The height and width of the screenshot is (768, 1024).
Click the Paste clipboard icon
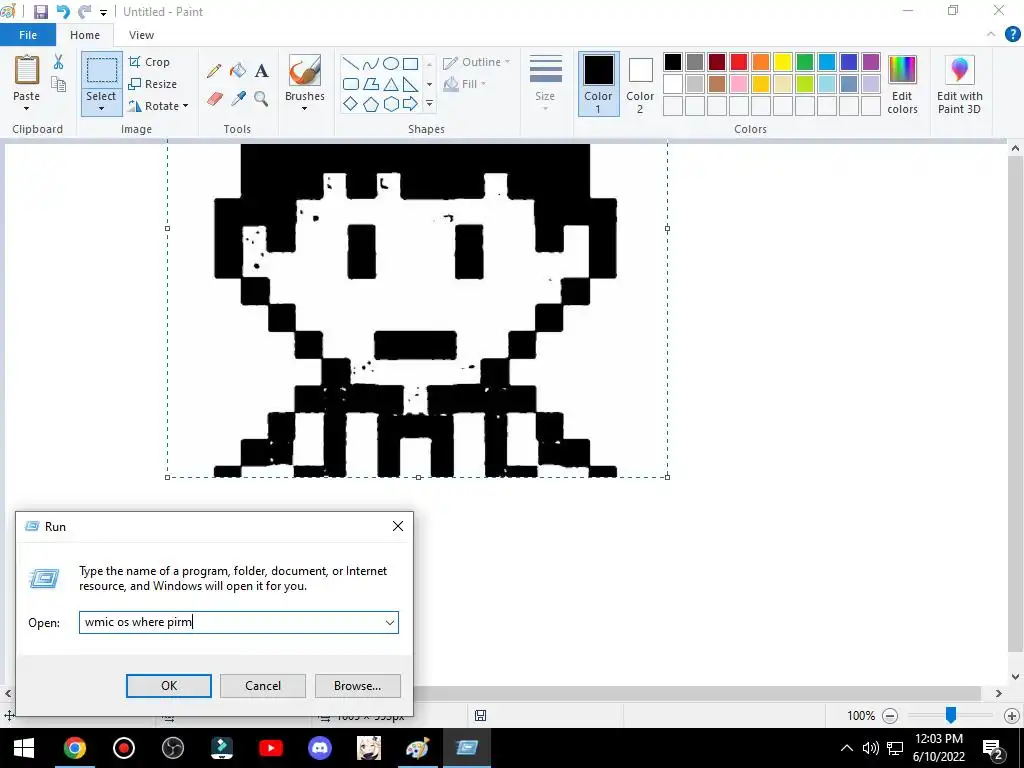27,71
